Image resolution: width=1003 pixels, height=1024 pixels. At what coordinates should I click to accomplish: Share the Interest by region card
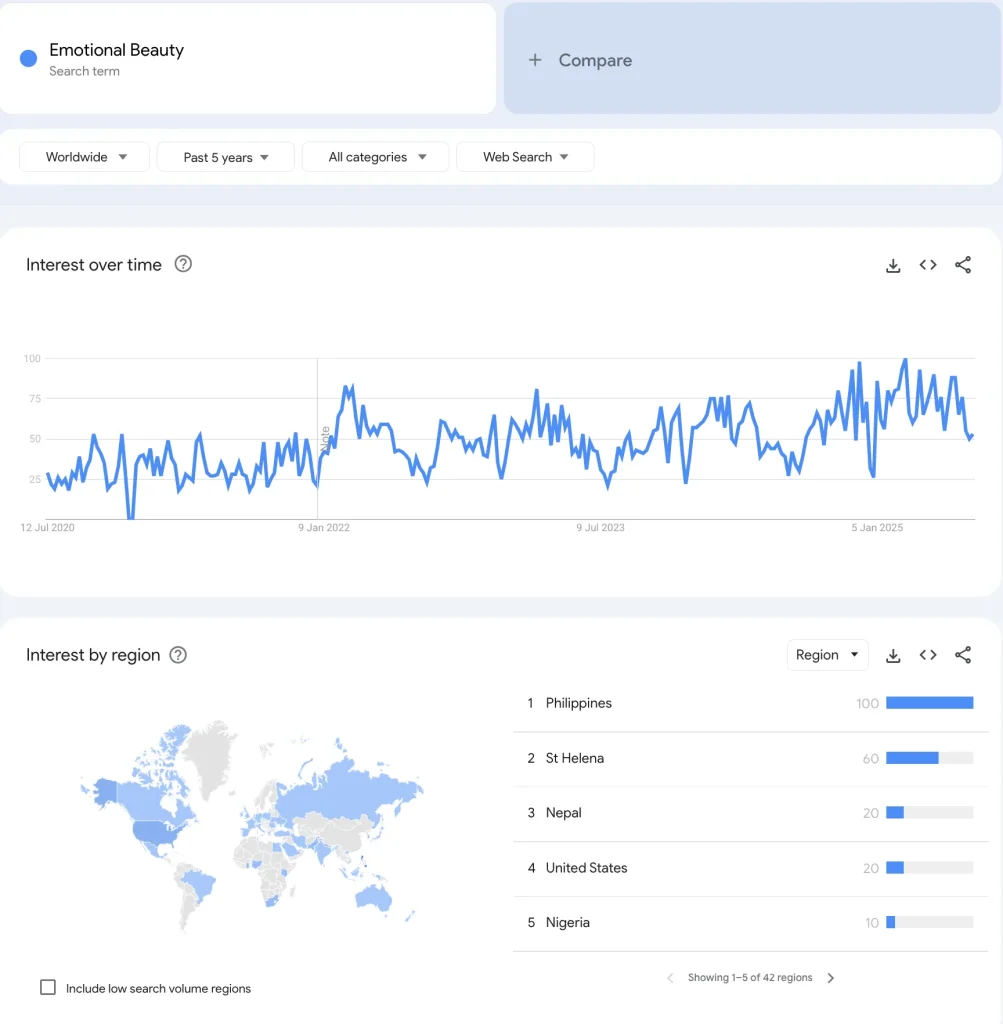pos(963,655)
